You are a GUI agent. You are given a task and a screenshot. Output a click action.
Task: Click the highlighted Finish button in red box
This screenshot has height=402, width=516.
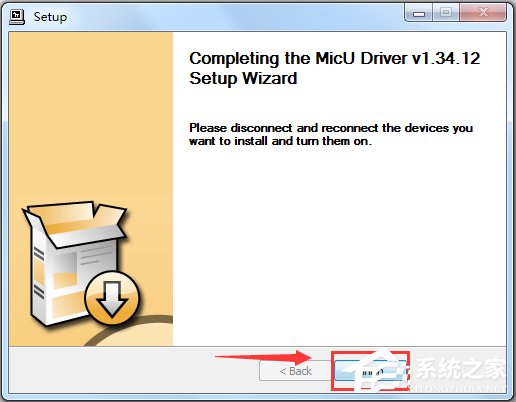click(370, 371)
